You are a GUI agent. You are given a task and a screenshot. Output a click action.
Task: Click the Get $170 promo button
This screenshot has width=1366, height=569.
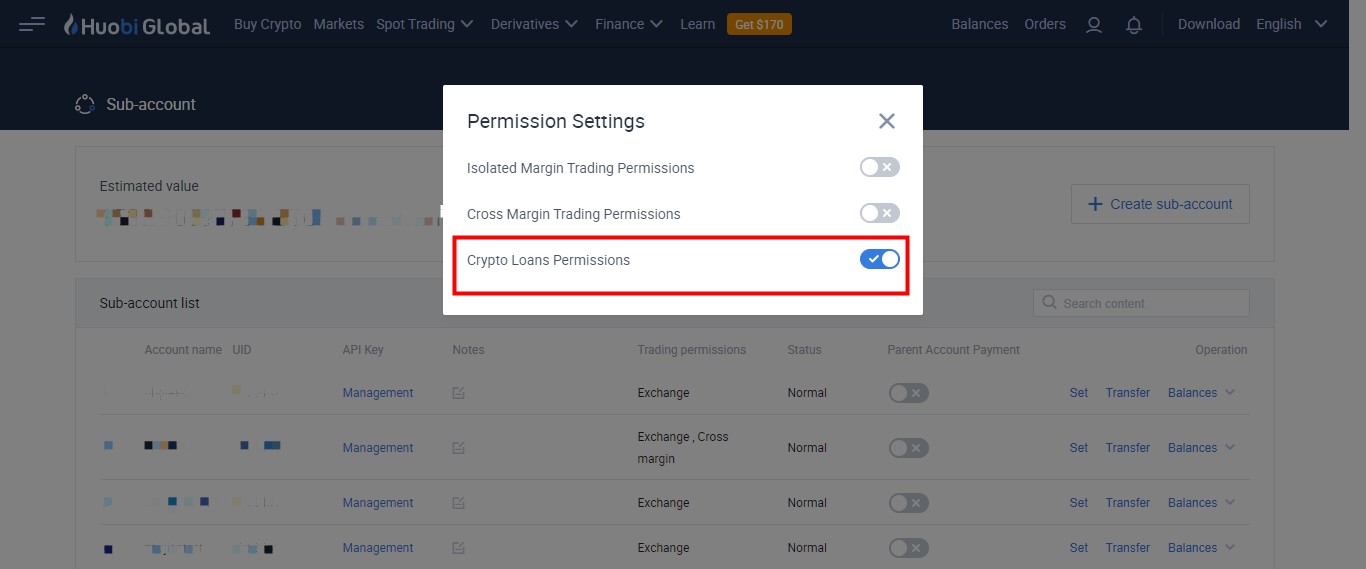point(759,24)
